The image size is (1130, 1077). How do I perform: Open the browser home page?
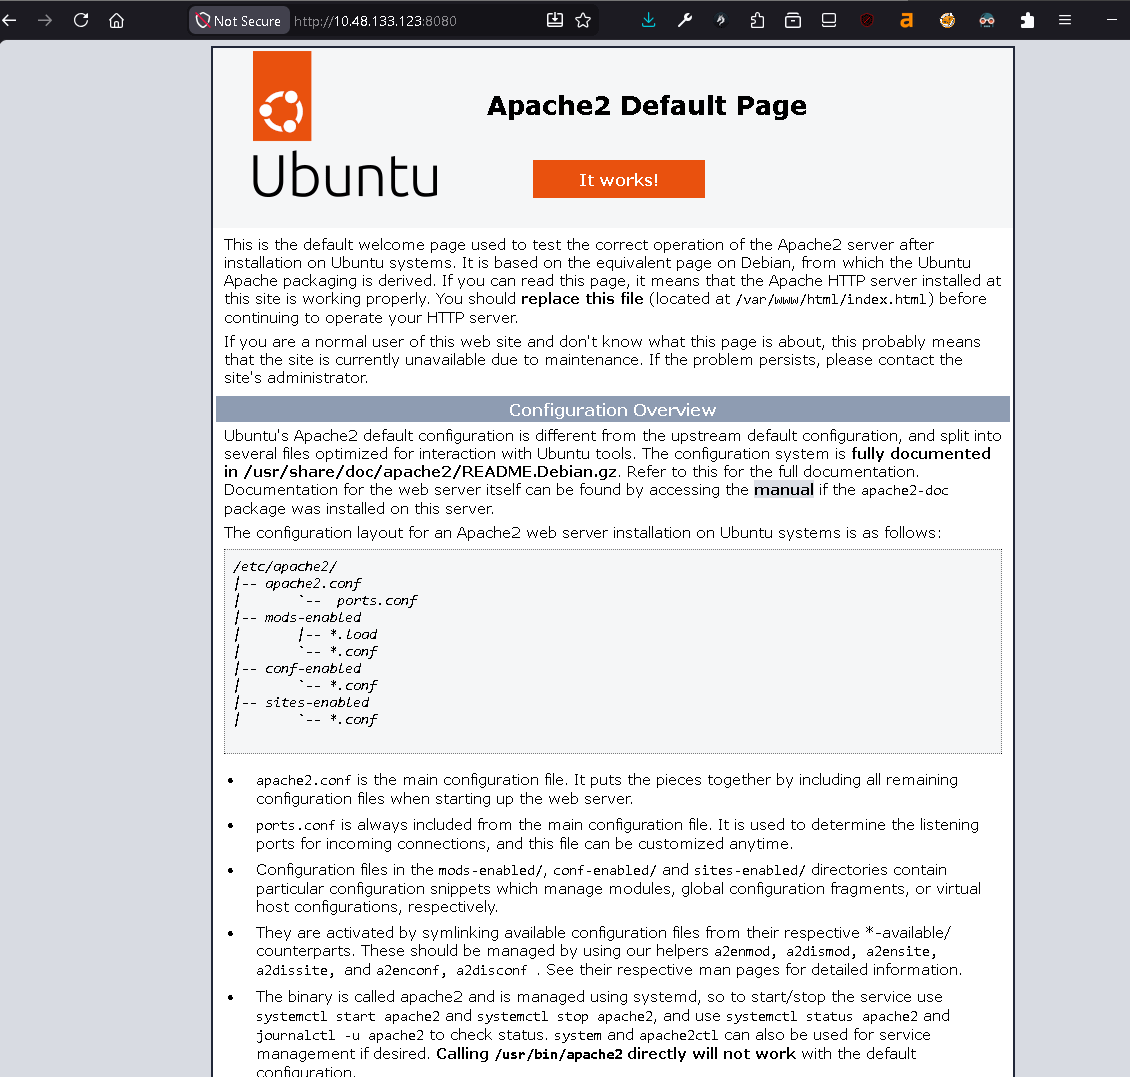[117, 20]
